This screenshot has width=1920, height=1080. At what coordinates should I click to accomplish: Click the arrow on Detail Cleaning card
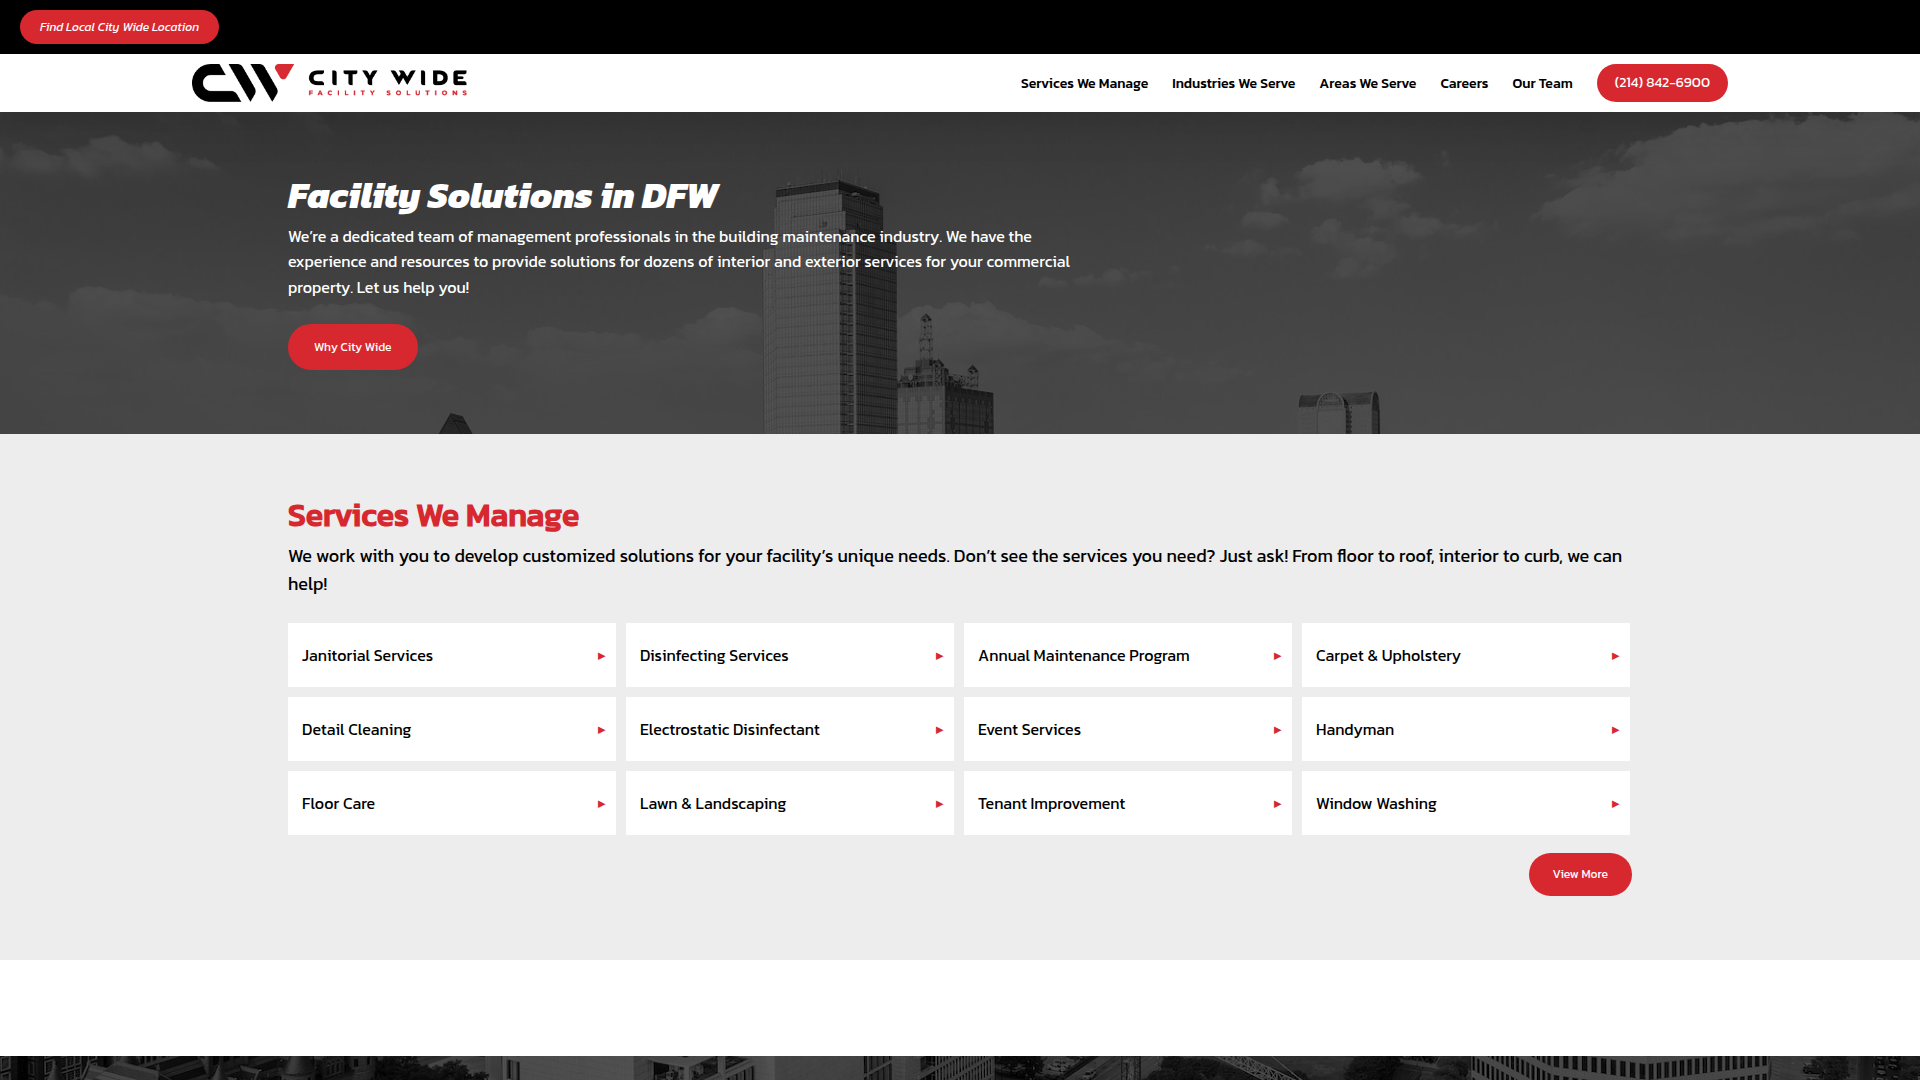click(x=601, y=730)
